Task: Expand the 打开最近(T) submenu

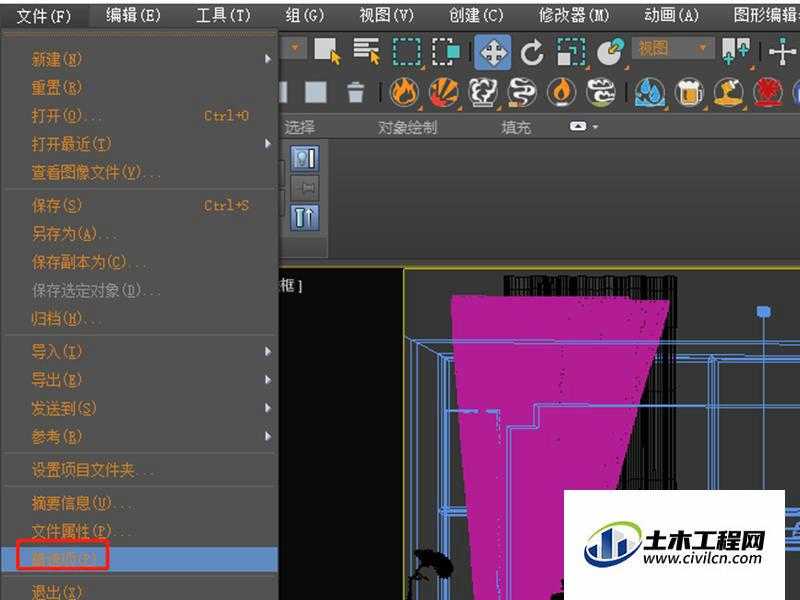Action: coord(140,144)
